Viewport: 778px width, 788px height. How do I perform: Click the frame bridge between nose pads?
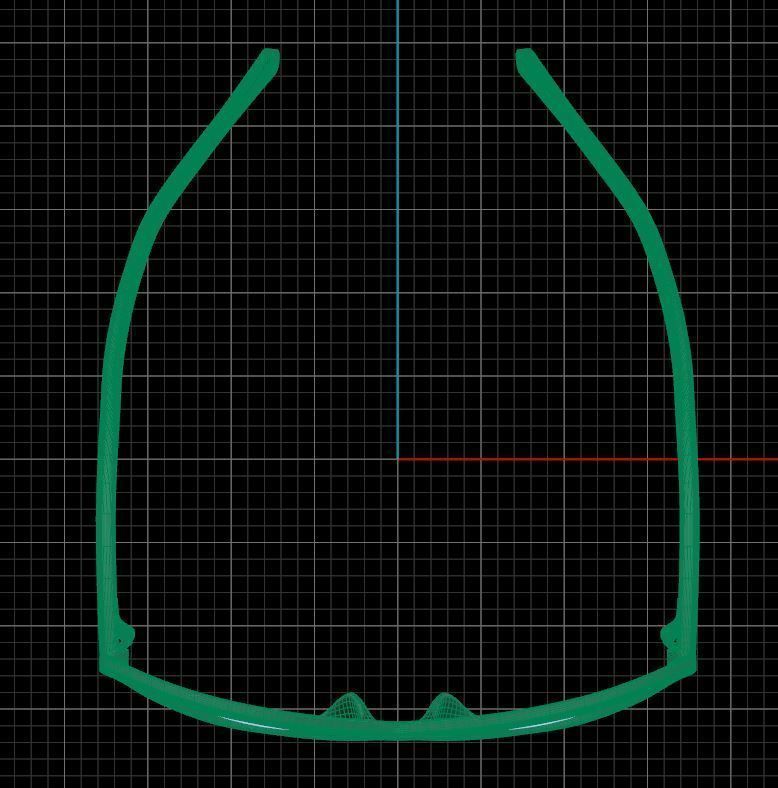tap(398, 730)
